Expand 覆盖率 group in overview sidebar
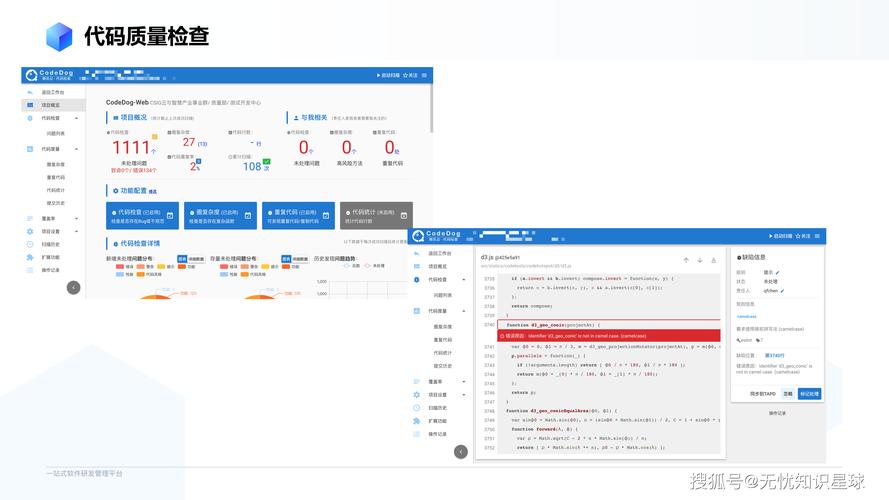 [x=77, y=218]
